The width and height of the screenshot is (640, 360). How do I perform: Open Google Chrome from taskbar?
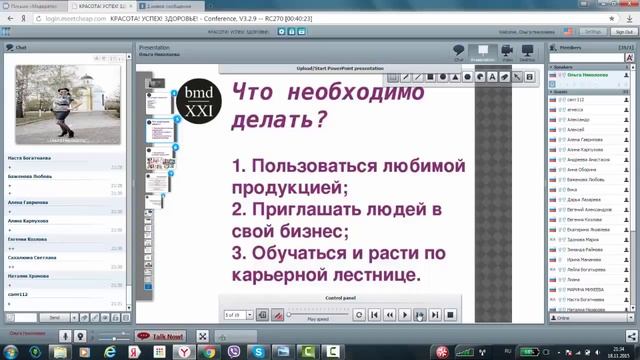tap(209, 352)
